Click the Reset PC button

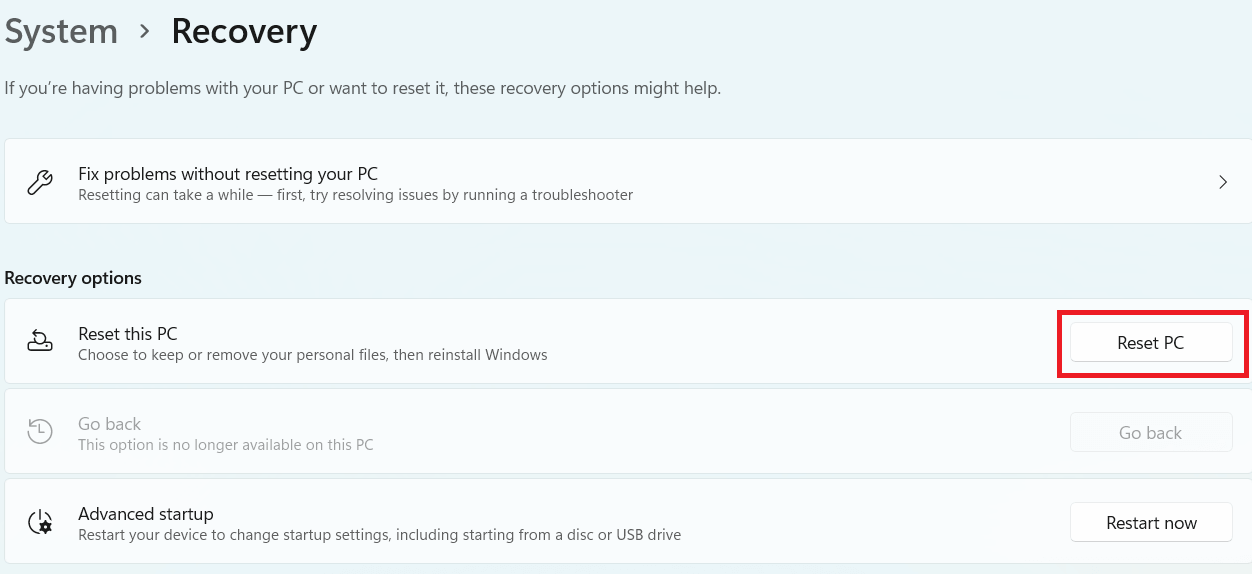1151,342
